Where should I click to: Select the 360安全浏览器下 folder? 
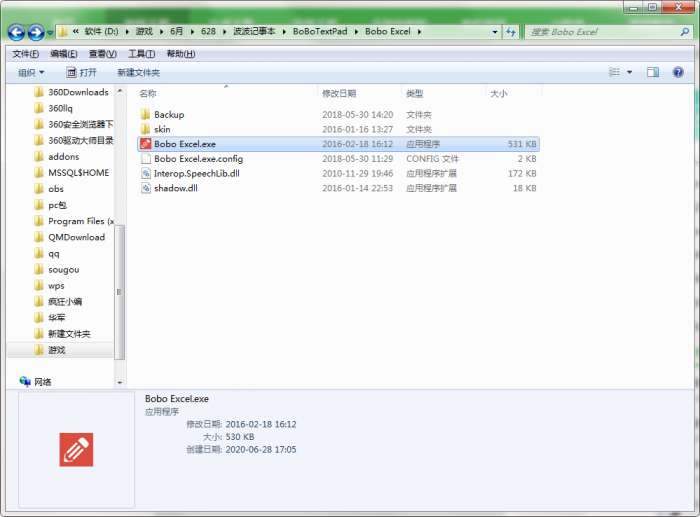[74, 125]
